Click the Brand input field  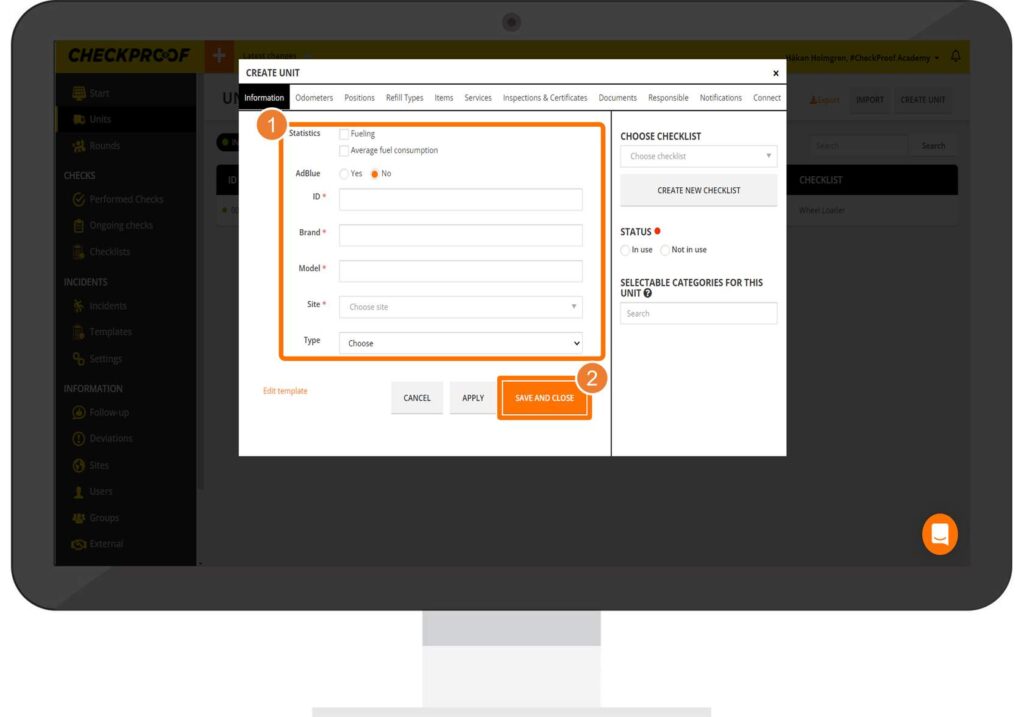[x=460, y=235]
